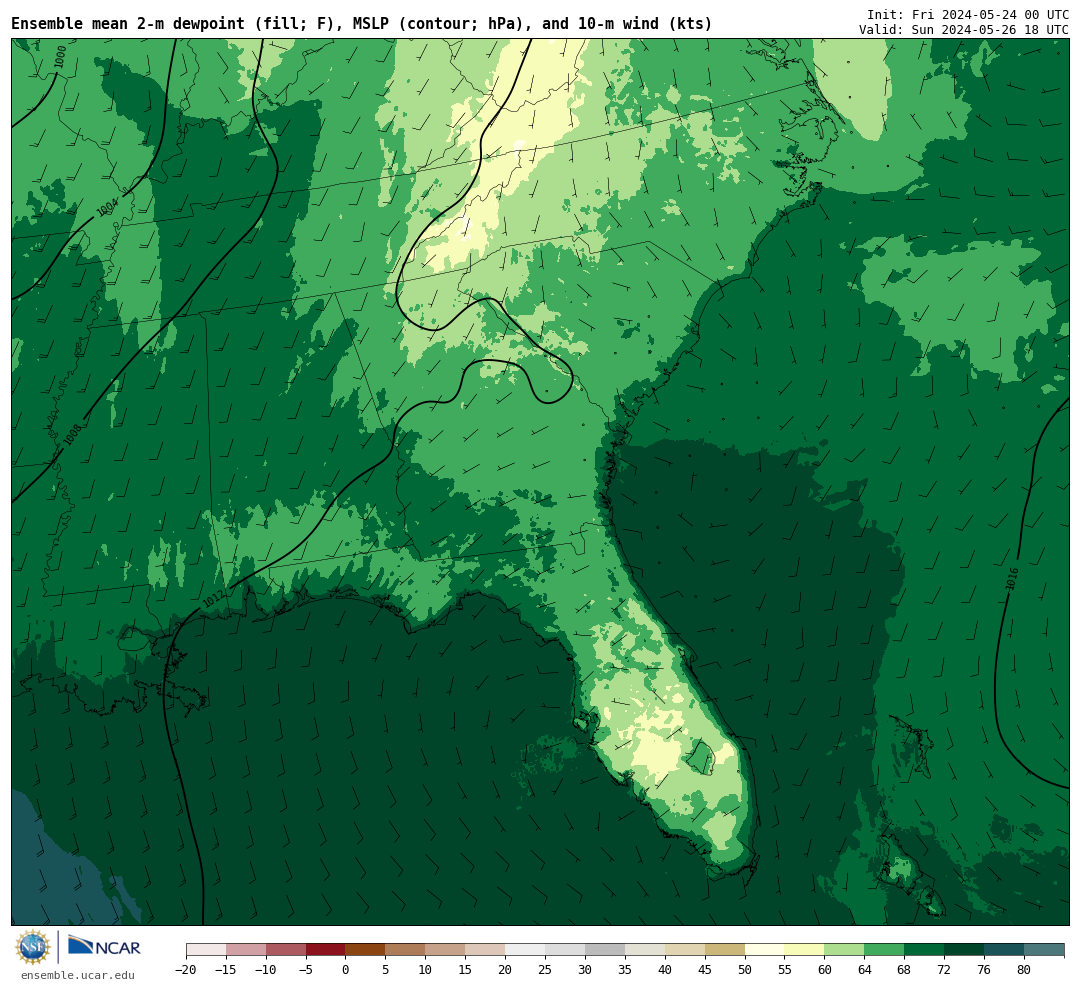
Task: Click the 64 colorbar tick label
Action: coord(865,969)
